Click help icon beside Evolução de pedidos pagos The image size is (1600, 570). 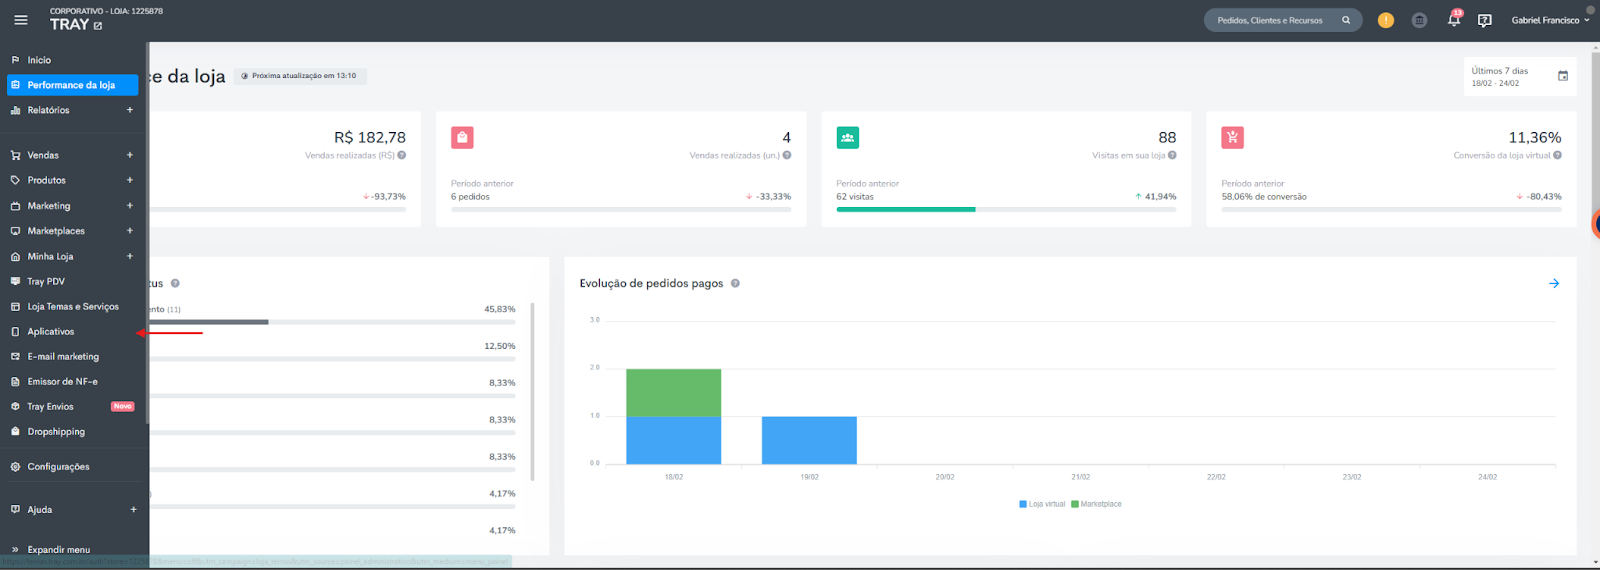click(735, 283)
